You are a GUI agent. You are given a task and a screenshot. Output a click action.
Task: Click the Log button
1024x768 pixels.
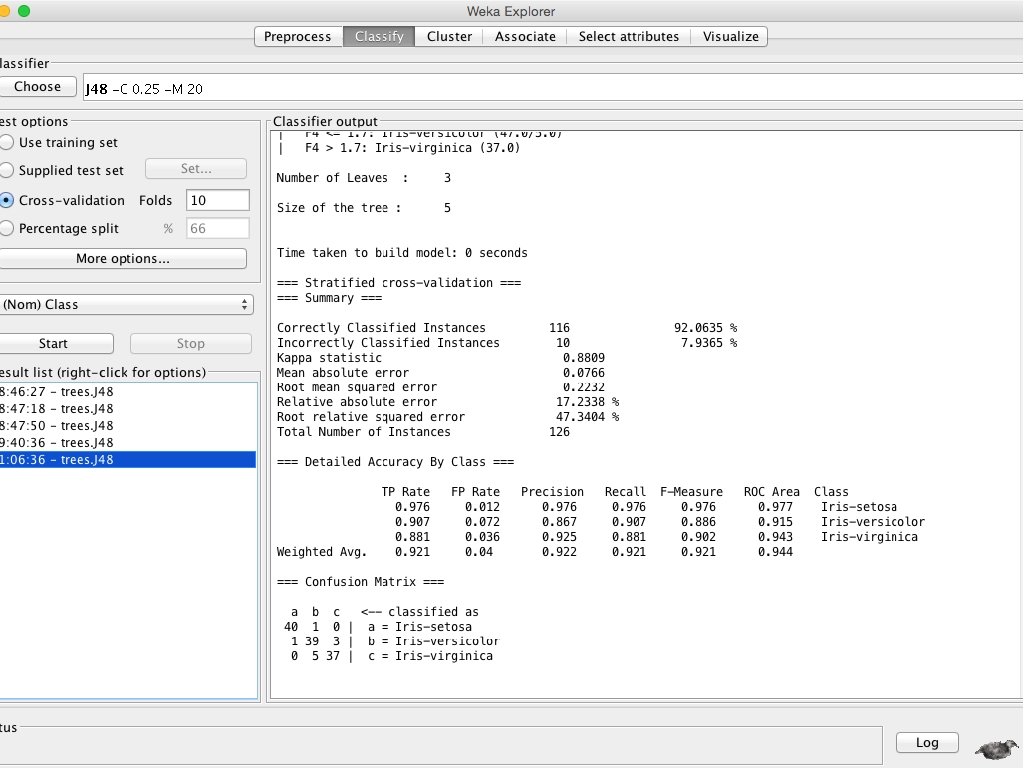click(x=926, y=743)
